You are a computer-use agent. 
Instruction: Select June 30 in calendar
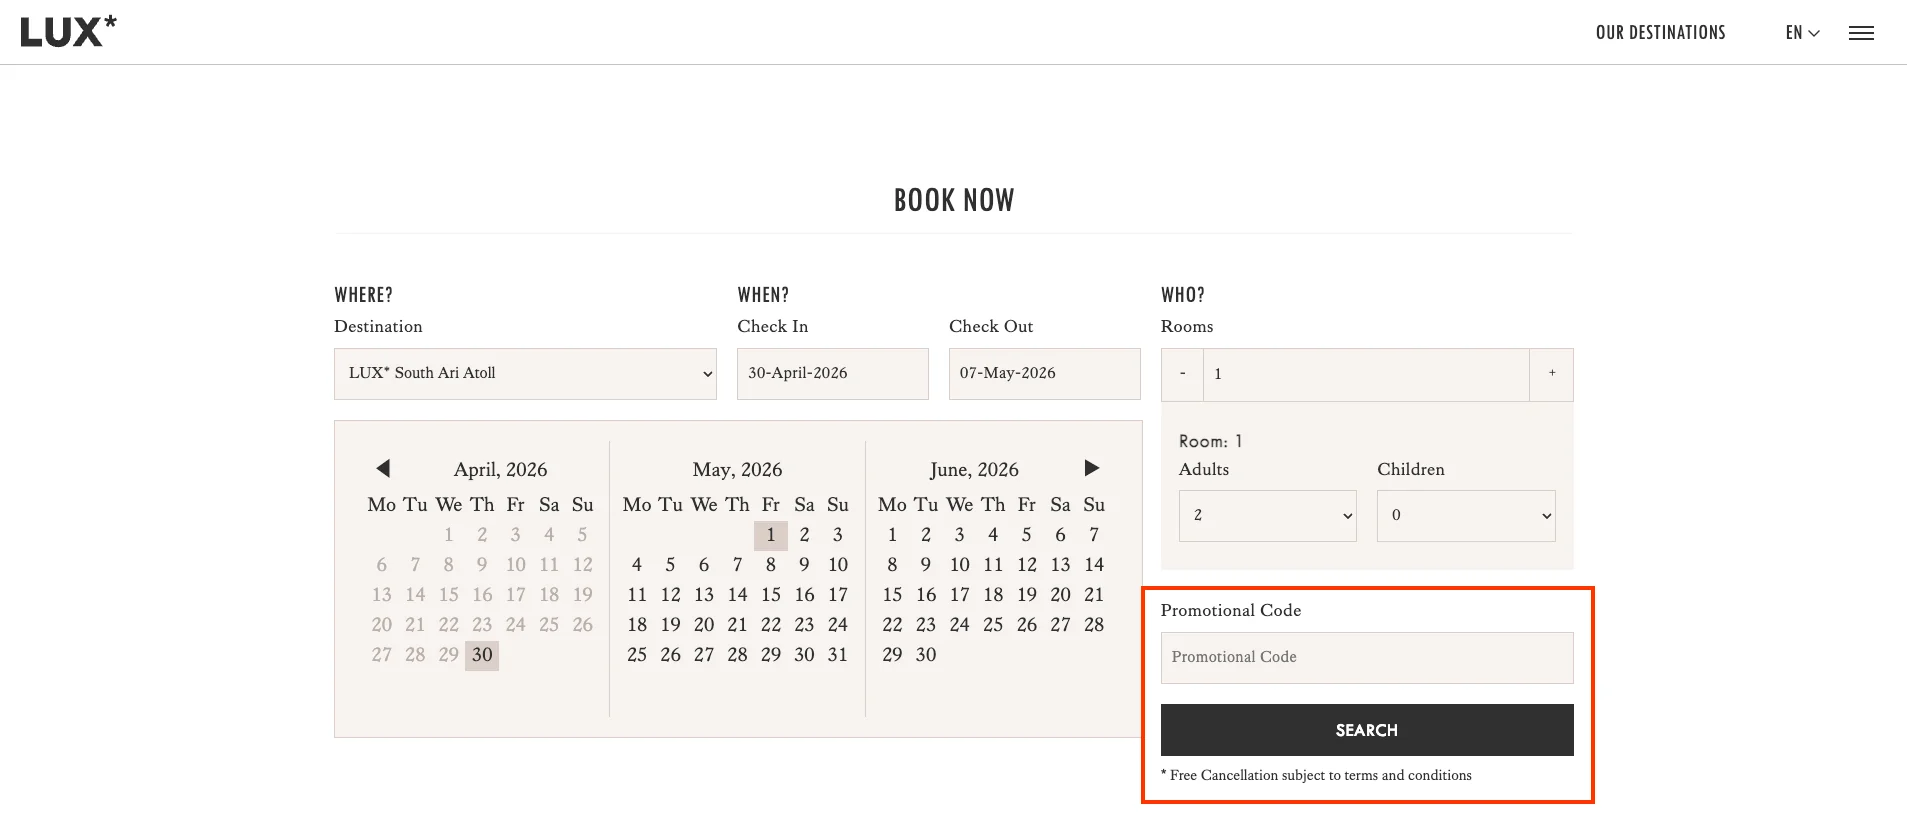(926, 655)
